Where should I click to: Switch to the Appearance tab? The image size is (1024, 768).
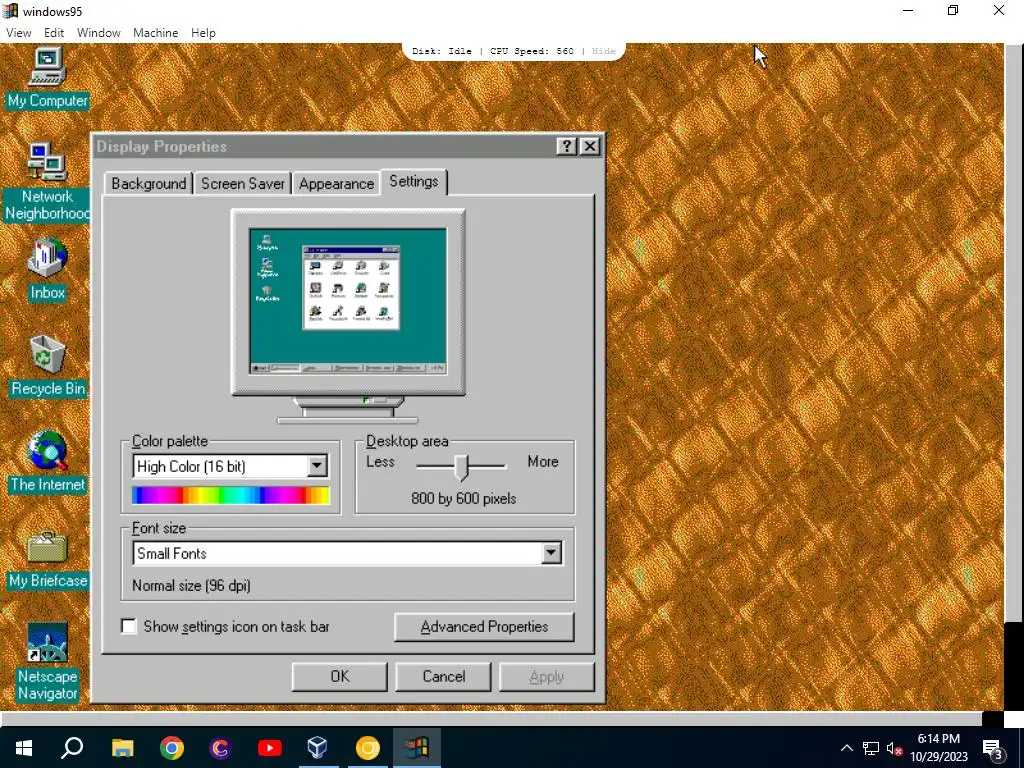point(336,184)
